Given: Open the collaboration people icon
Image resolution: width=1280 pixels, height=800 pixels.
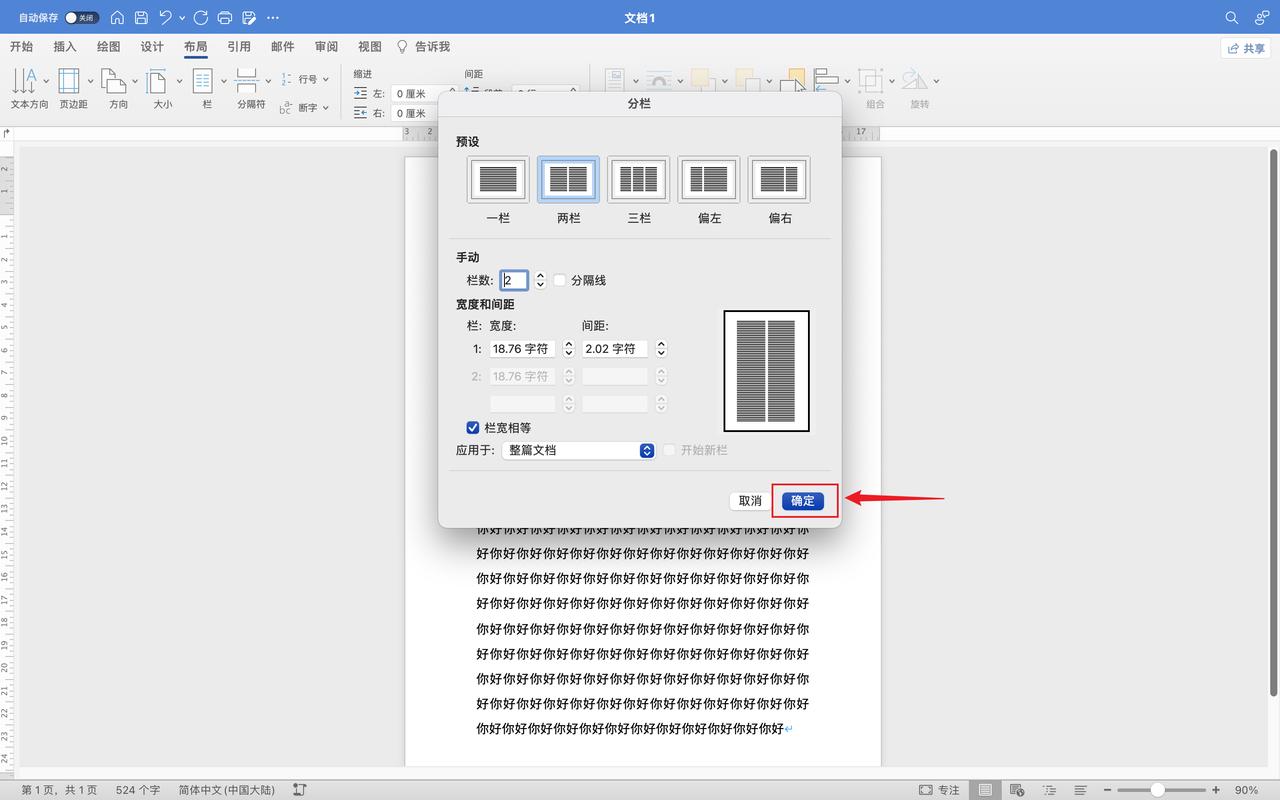Looking at the screenshot, I should click(x=1261, y=18).
